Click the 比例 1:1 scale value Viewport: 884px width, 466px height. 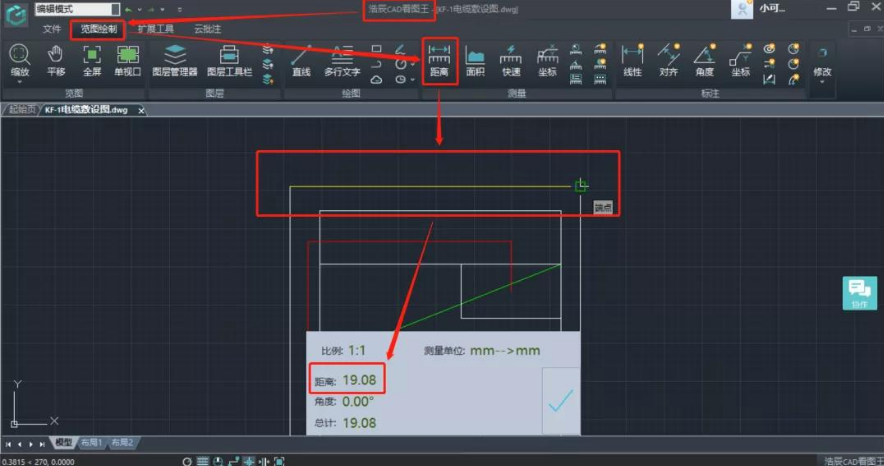[x=357, y=350]
